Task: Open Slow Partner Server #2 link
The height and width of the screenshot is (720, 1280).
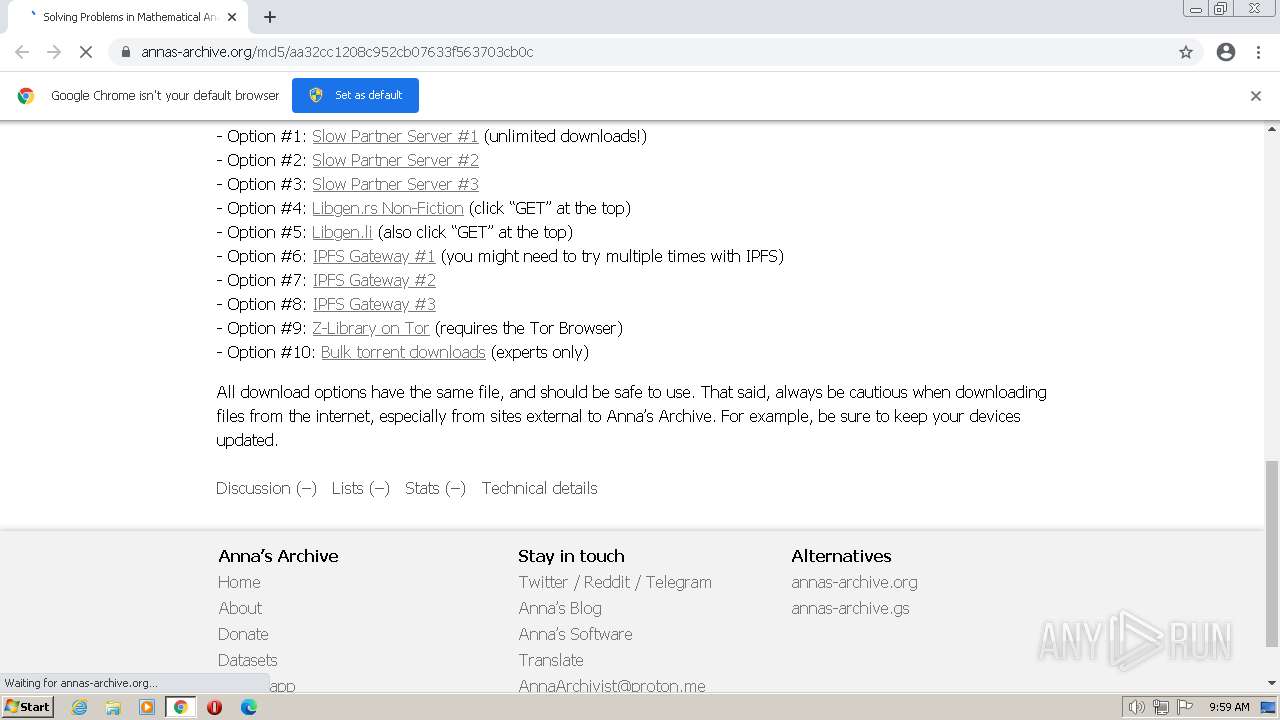Action: pyautogui.click(x=395, y=160)
